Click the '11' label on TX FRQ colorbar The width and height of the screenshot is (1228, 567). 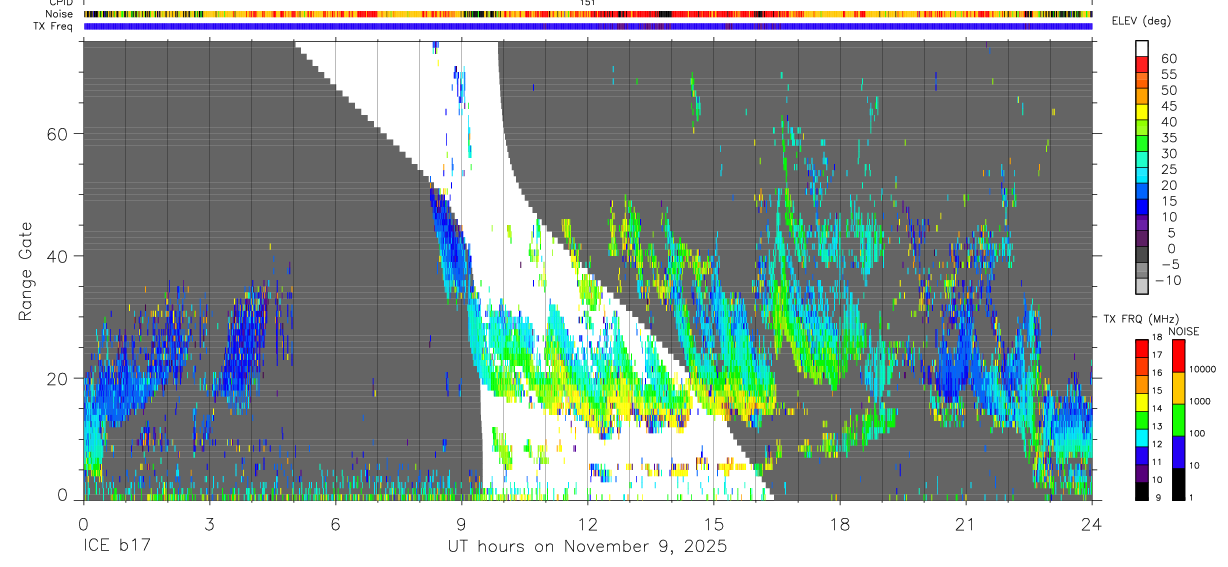click(x=1155, y=462)
